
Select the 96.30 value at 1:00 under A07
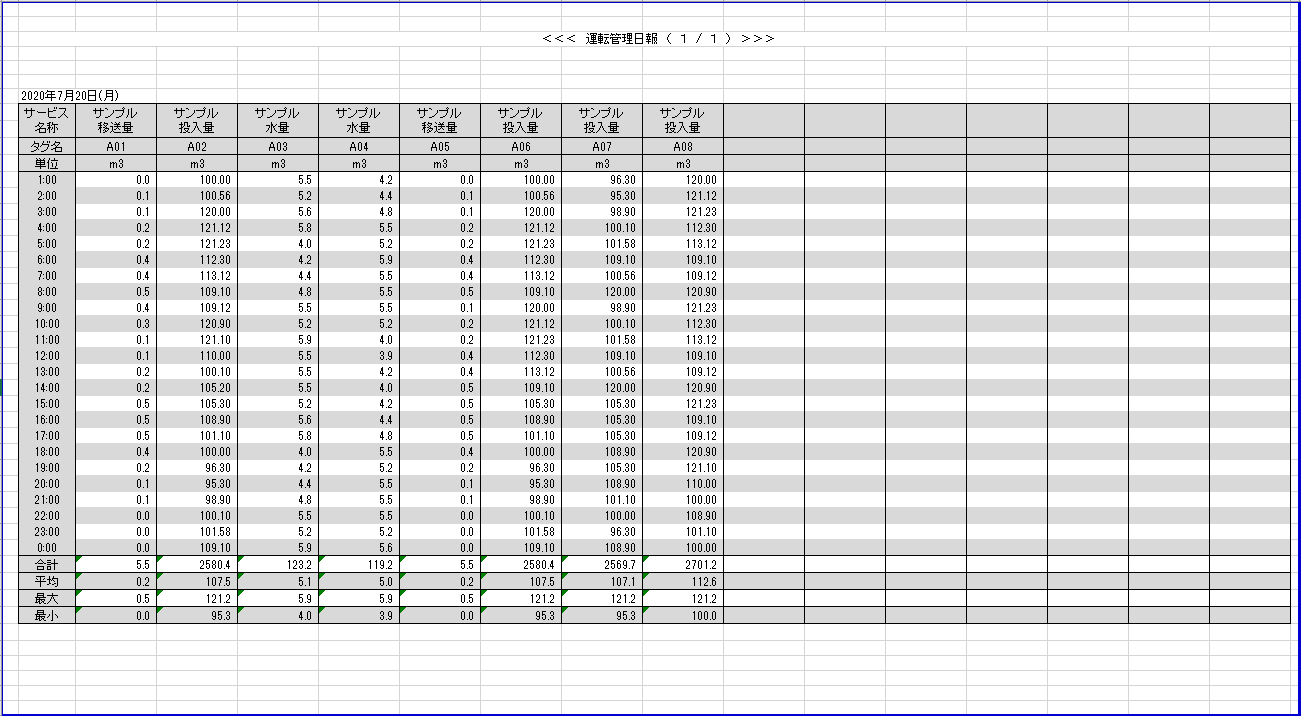point(602,180)
